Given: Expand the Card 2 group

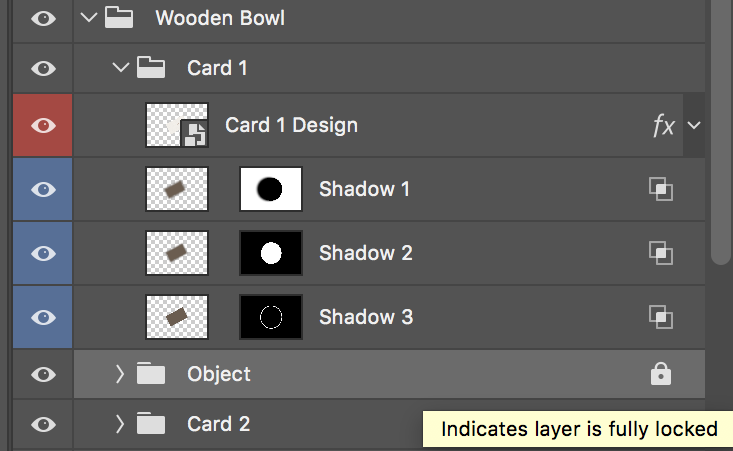Looking at the screenshot, I should click(x=120, y=424).
